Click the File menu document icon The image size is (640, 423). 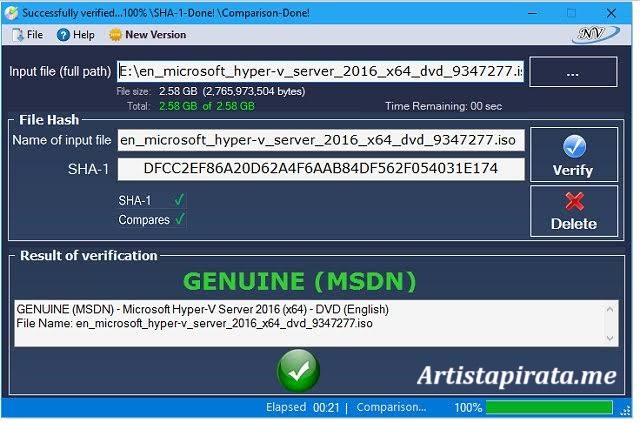[x=18, y=35]
